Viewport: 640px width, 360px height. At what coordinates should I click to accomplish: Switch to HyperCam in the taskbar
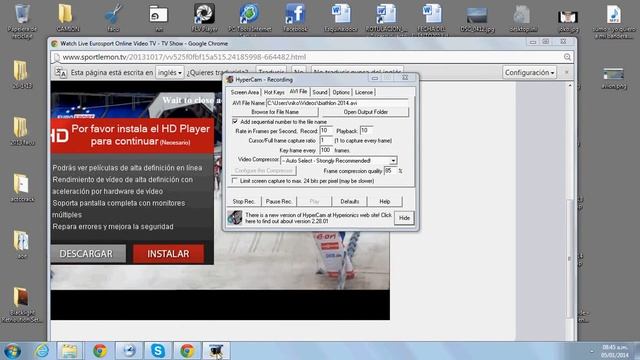coord(216,351)
